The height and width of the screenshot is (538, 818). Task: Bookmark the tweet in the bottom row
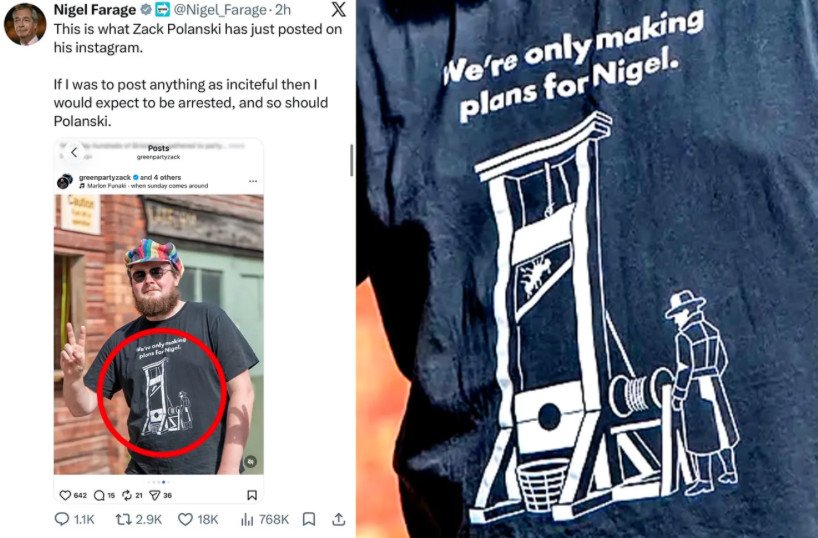(x=309, y=519)
